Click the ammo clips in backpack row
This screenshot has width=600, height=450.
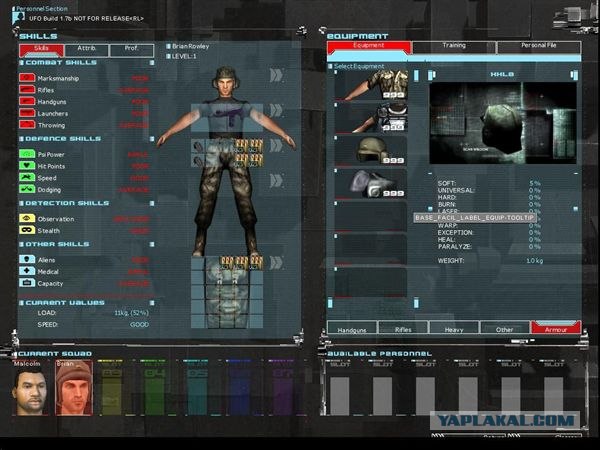(x=242, y=263)
